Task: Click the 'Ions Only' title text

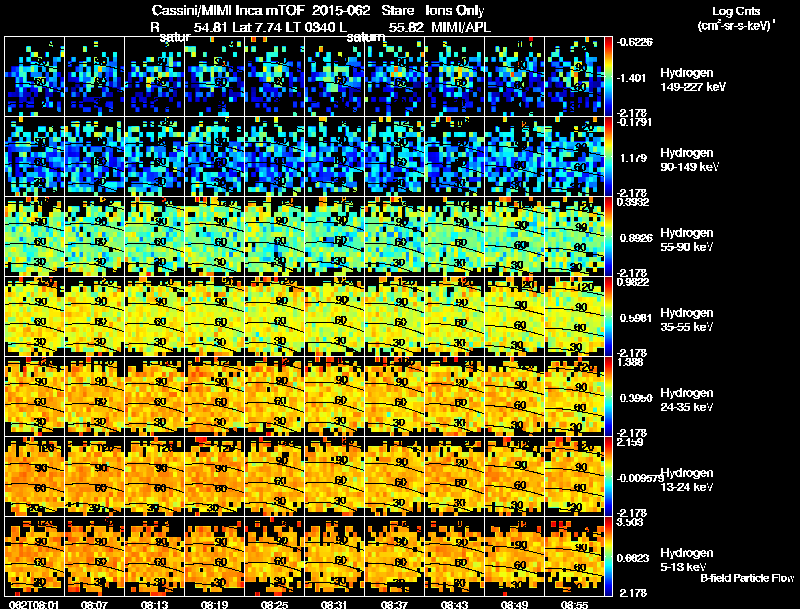Action: pos(455,11)
